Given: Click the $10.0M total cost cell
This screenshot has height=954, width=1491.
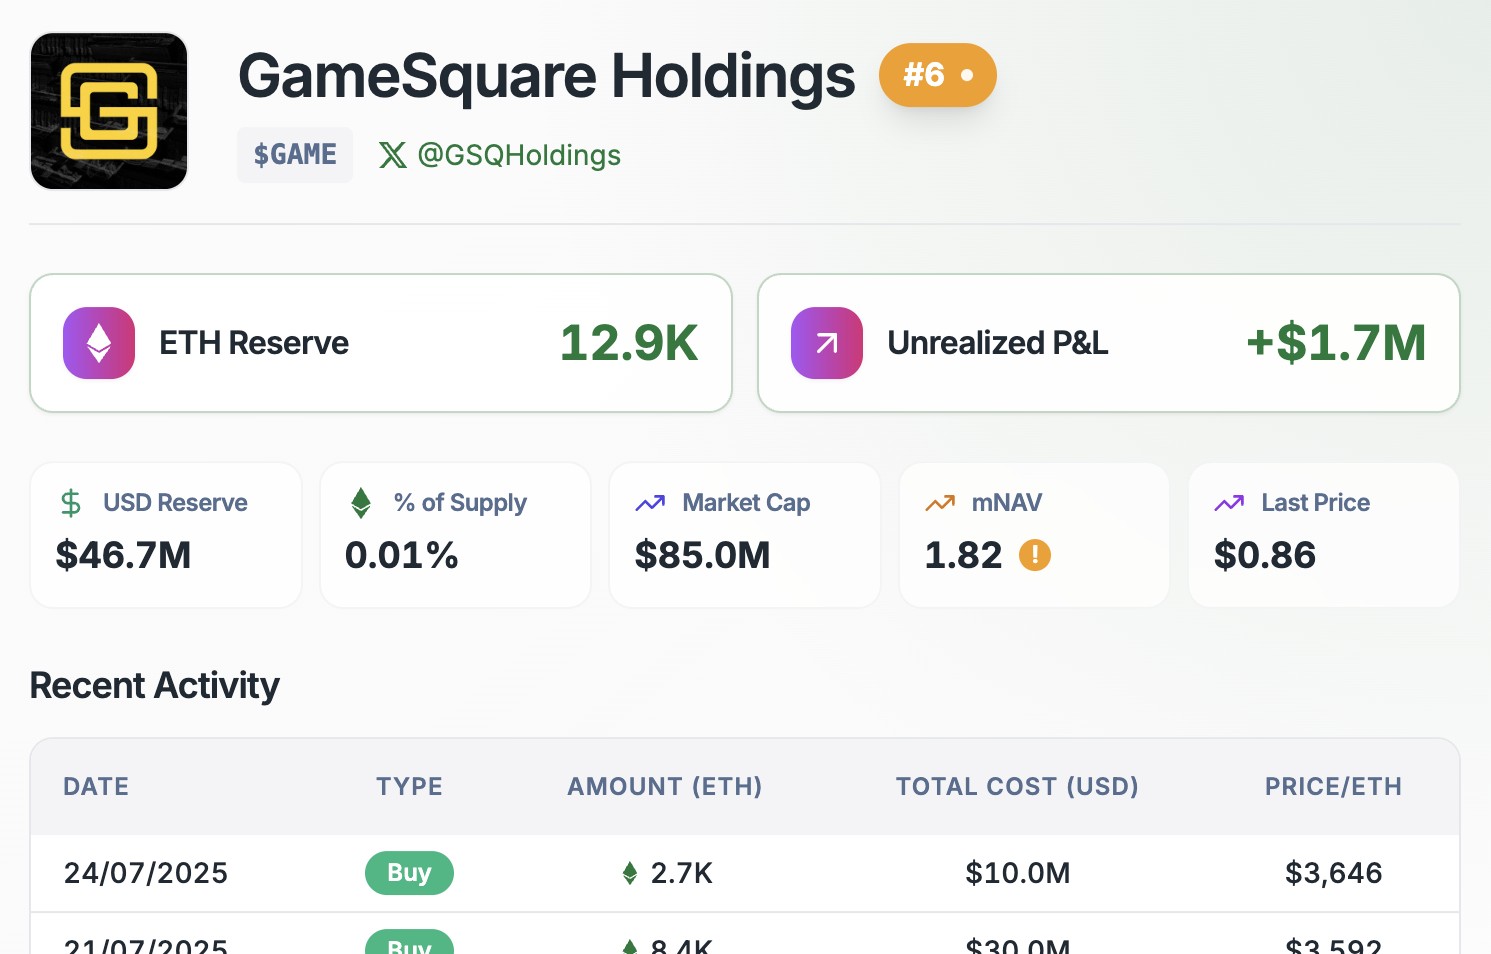Looking at the screenshot, I should click(1018, 873).
